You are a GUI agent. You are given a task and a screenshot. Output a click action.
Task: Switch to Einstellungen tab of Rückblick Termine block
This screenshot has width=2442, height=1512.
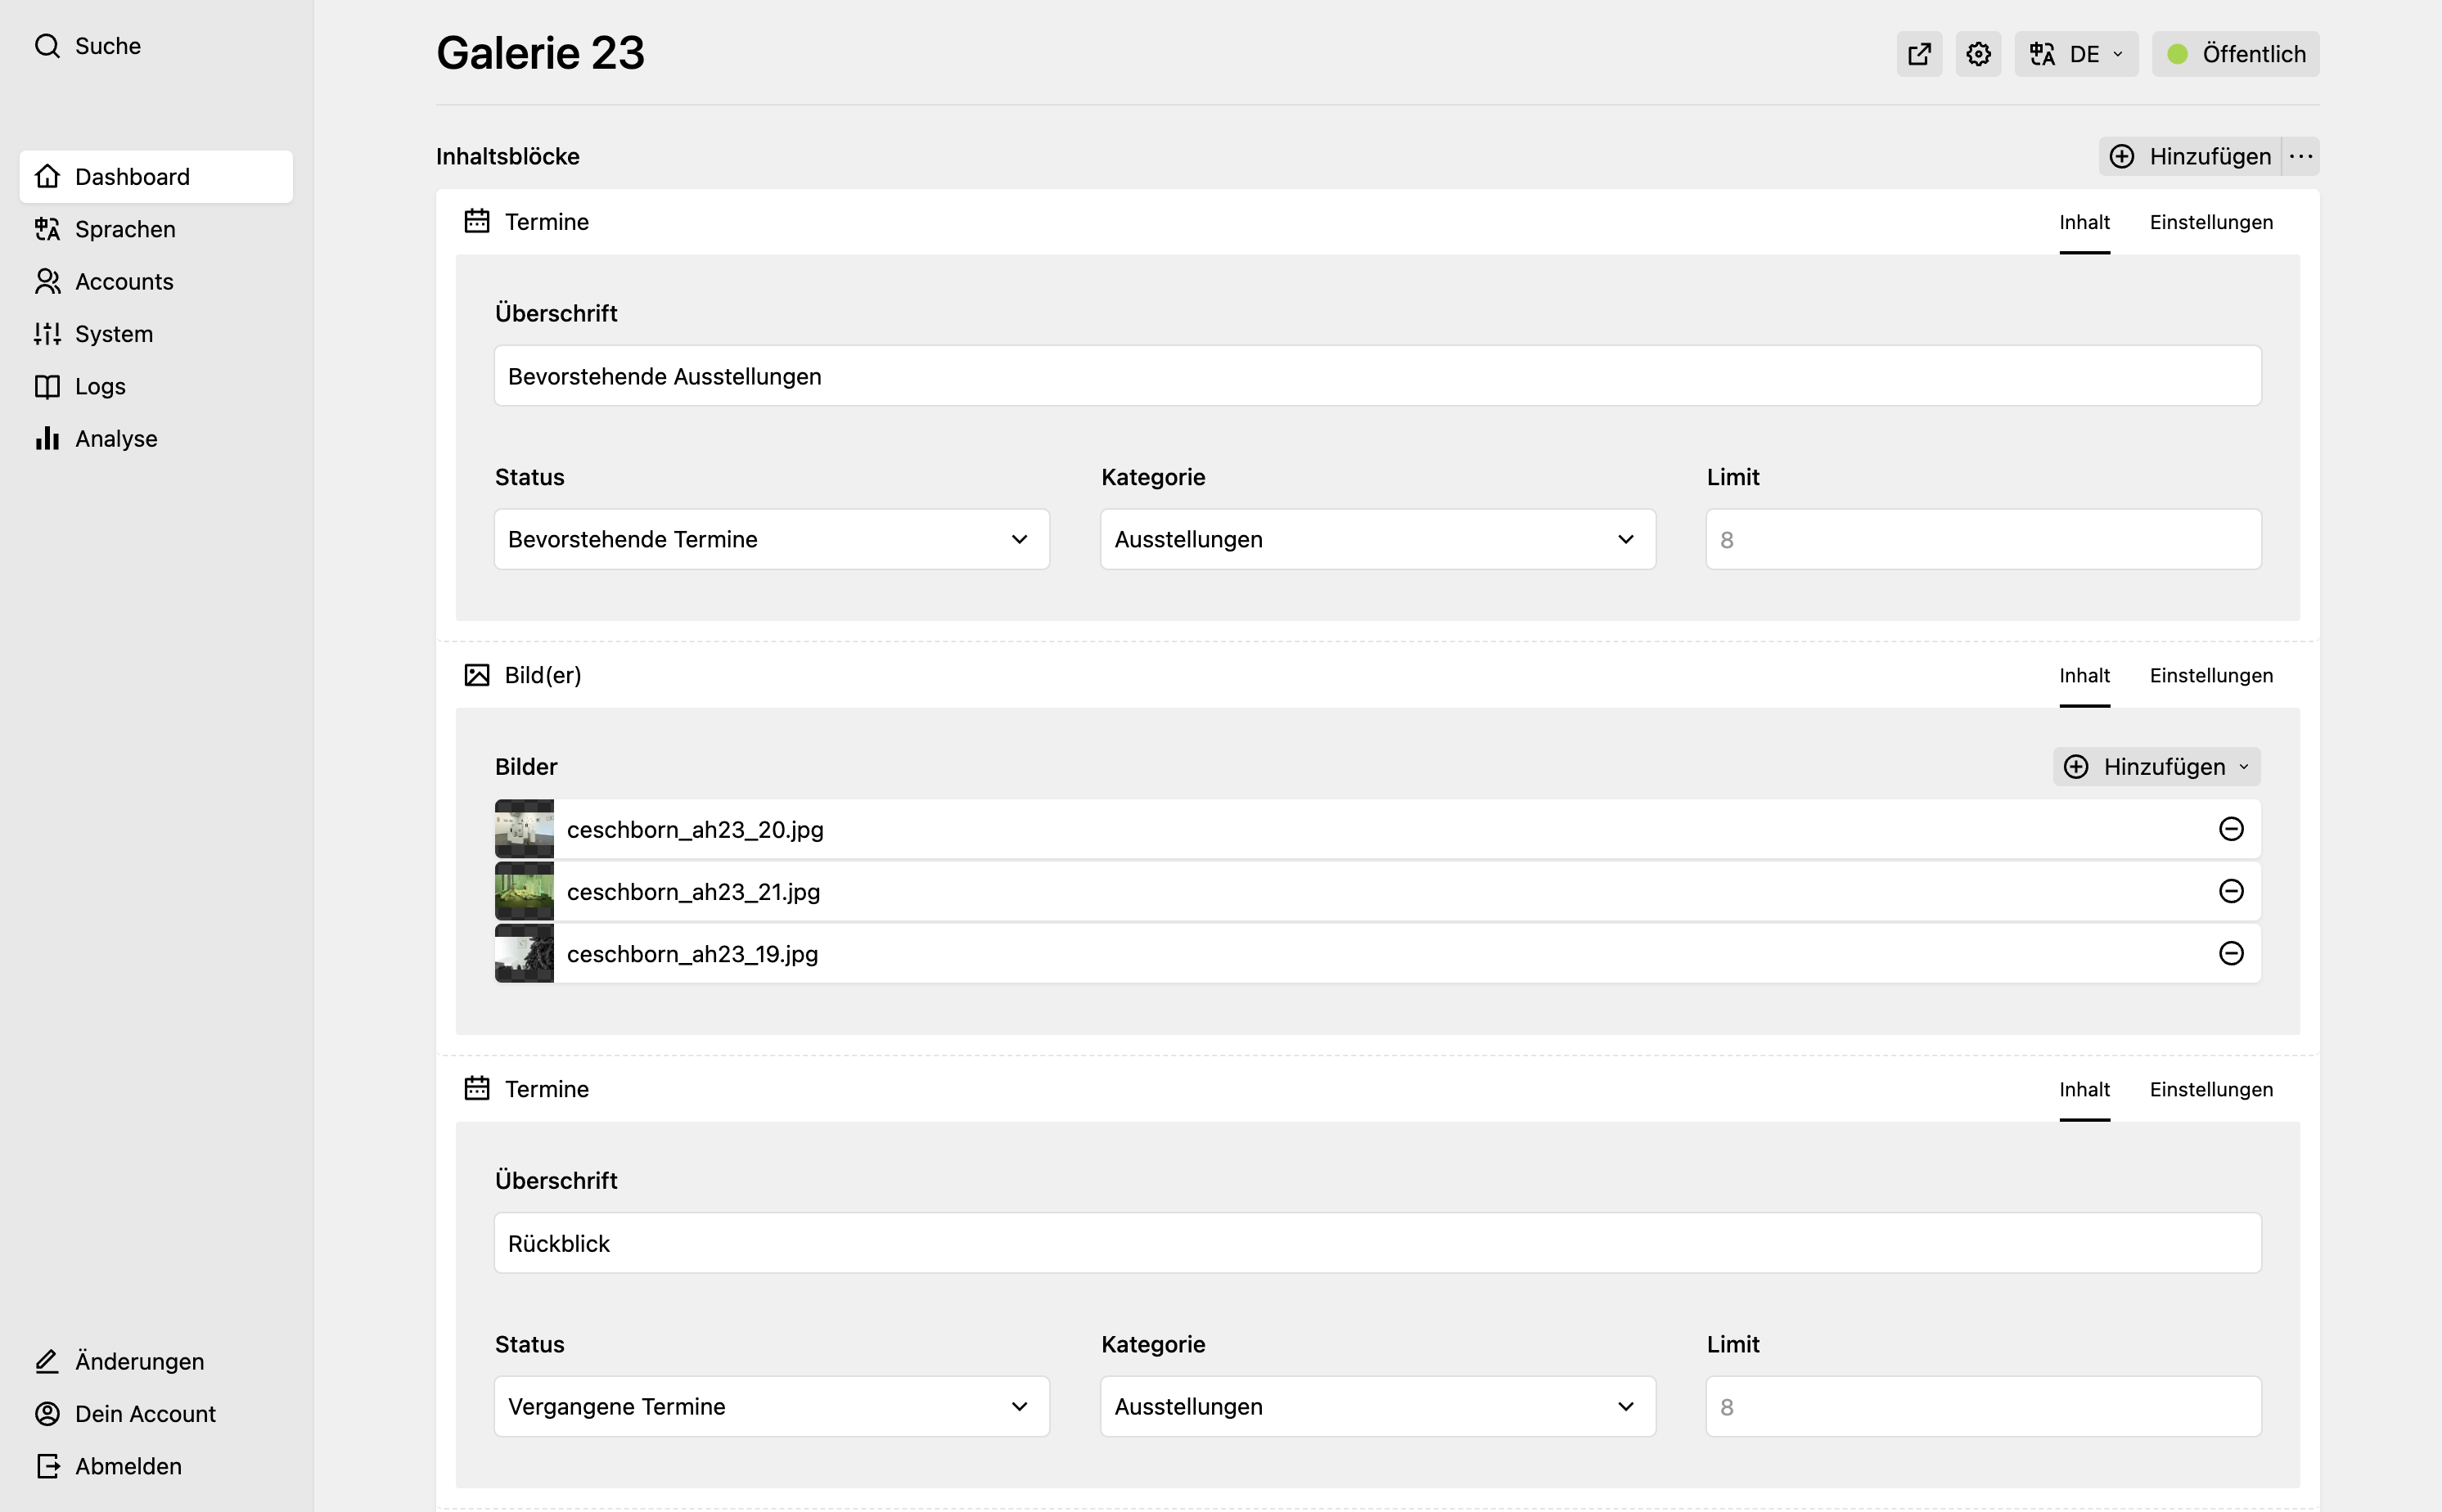tap(2211, 1089)
